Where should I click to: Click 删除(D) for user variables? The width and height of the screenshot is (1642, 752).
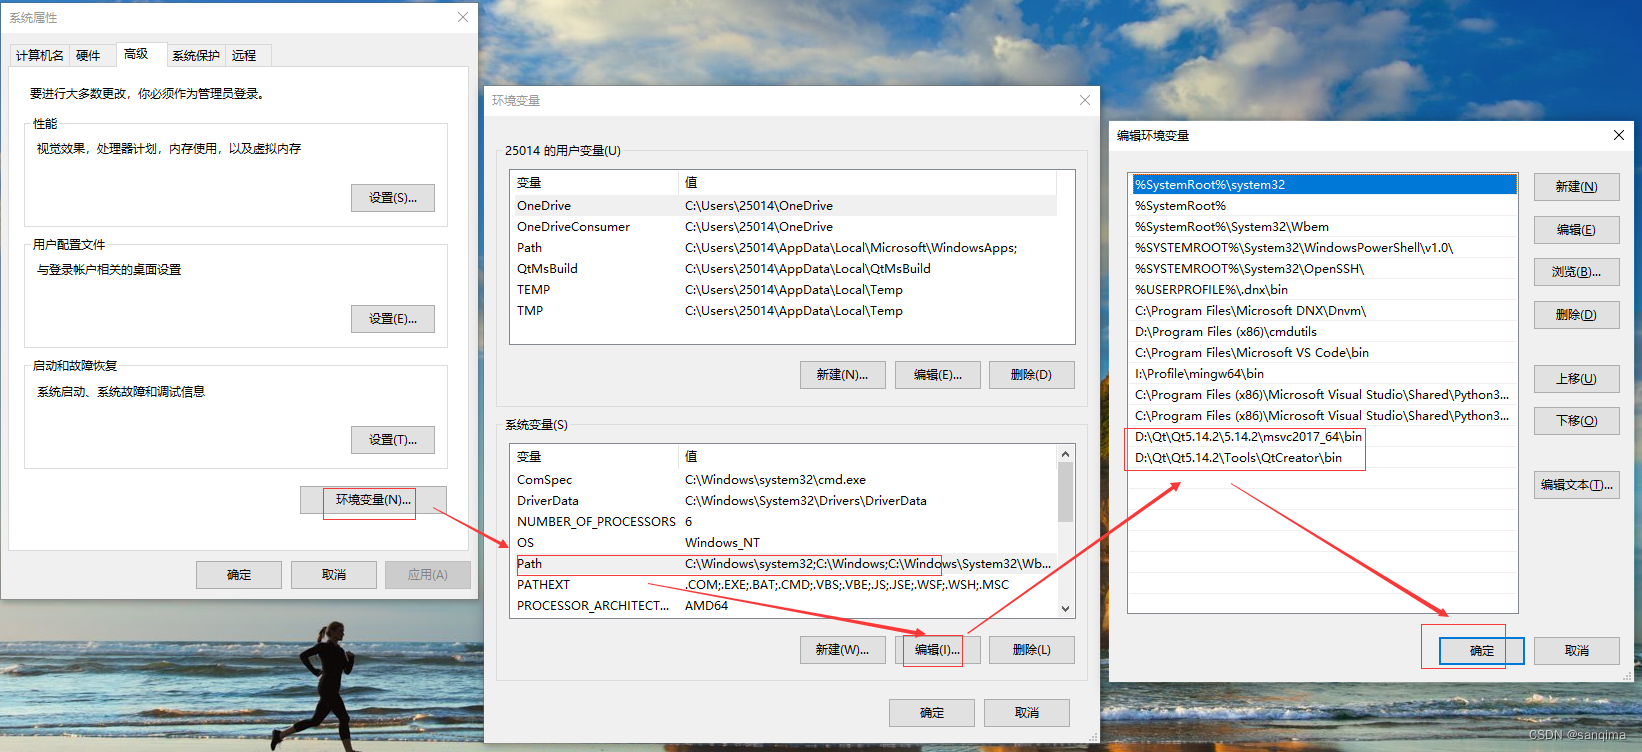click(x=1032, y=375)
